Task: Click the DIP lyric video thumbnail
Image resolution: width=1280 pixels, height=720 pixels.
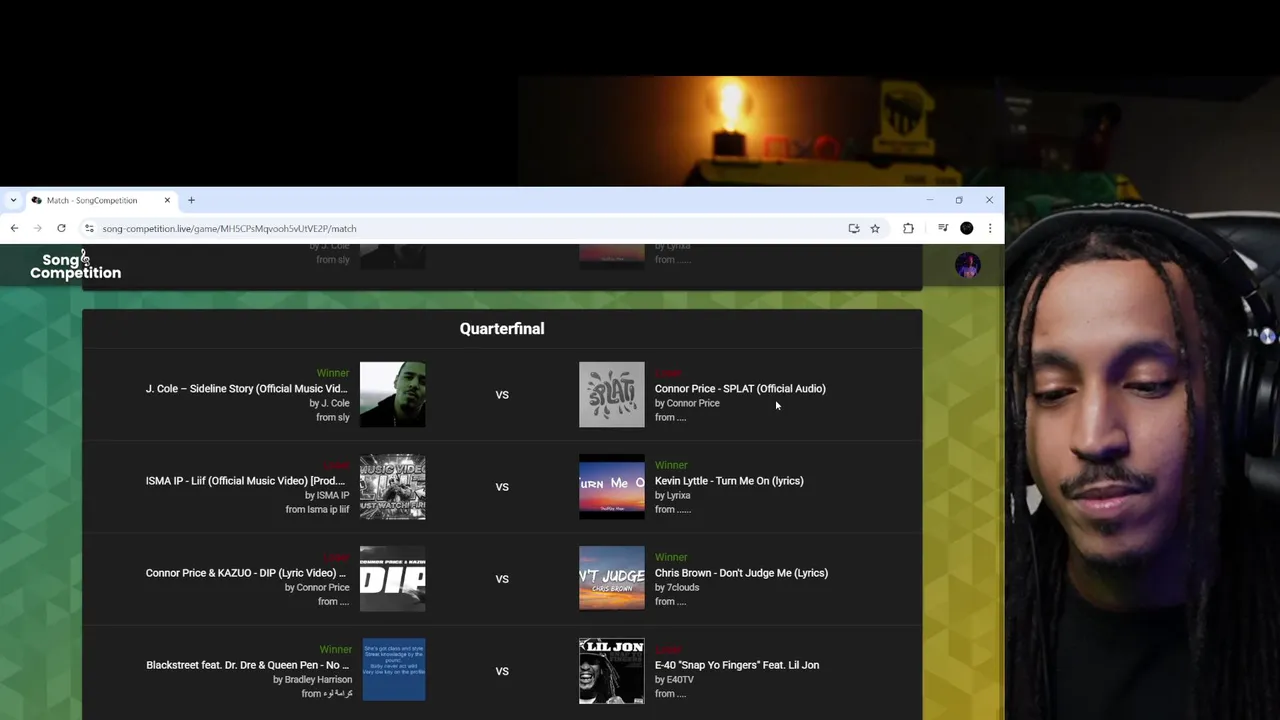Action: coord(392,579)
